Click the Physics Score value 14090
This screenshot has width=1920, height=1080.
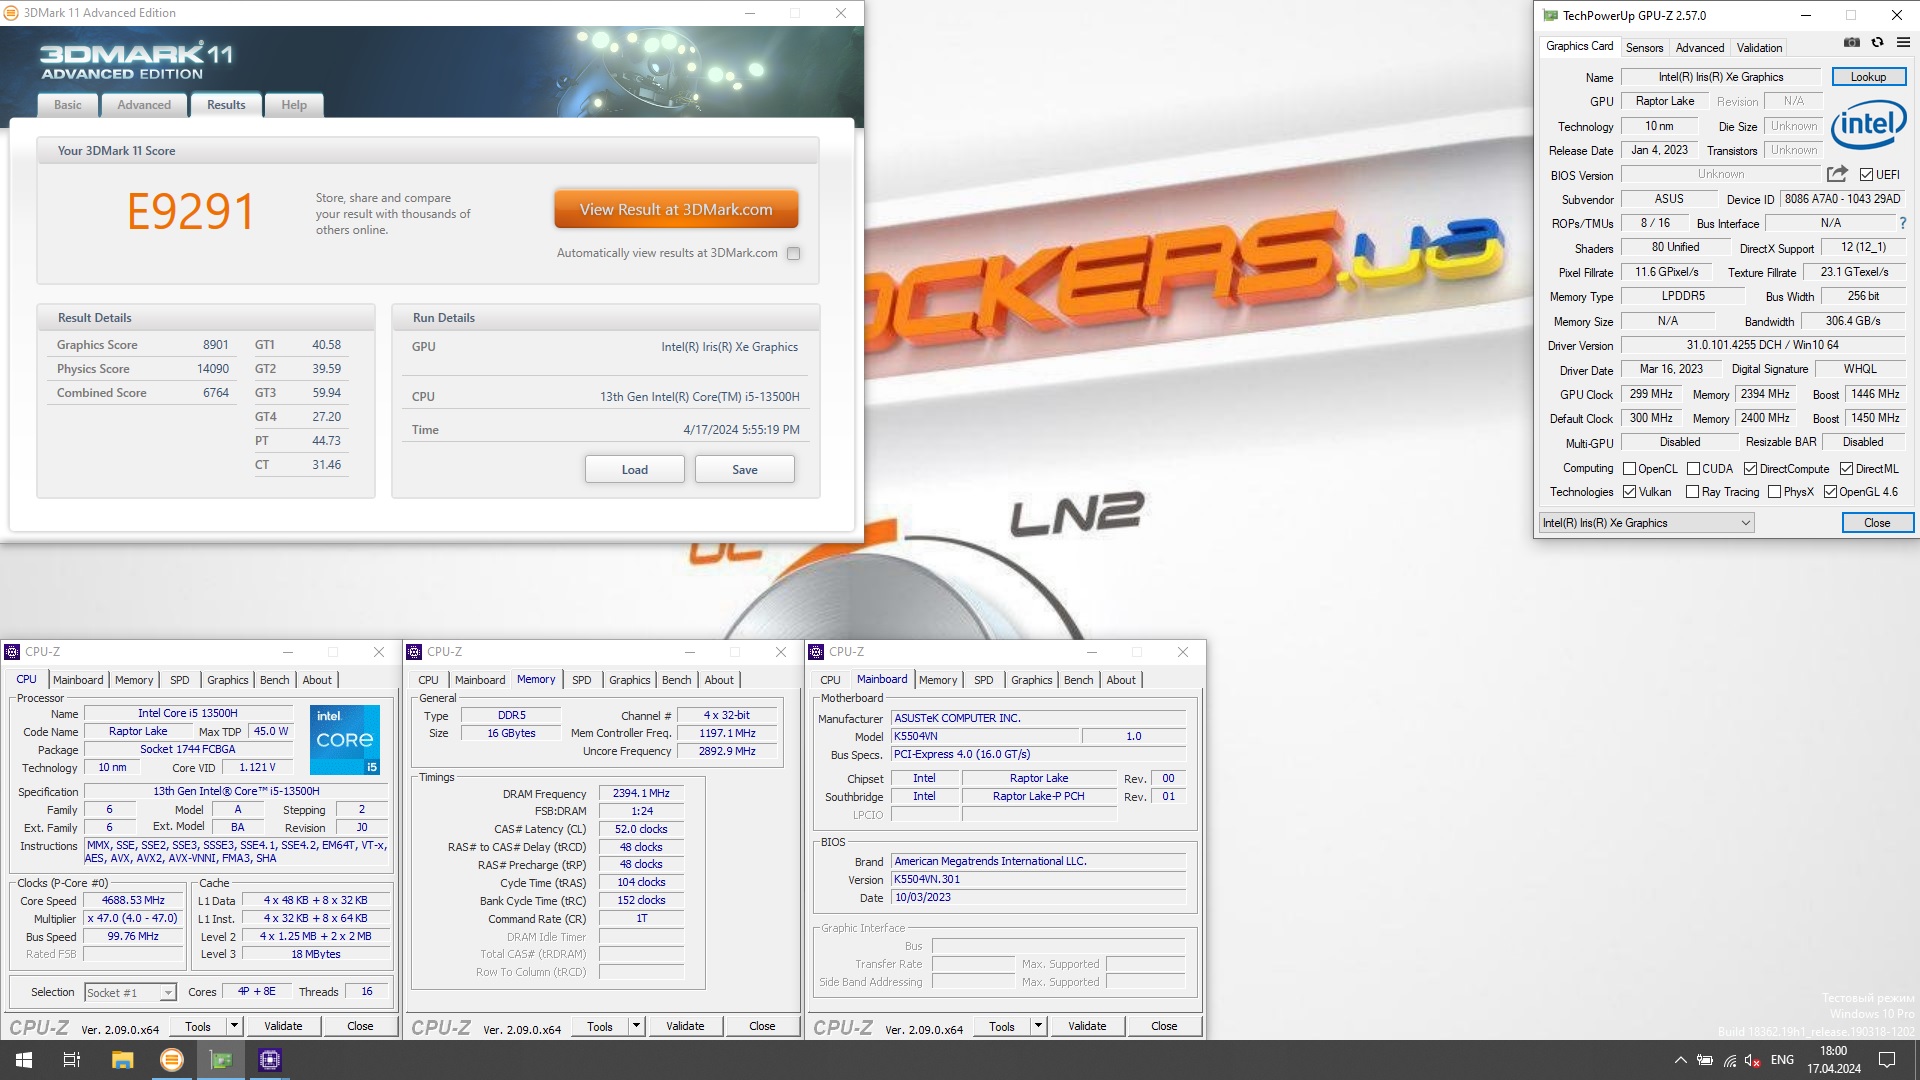coord(213,369)
